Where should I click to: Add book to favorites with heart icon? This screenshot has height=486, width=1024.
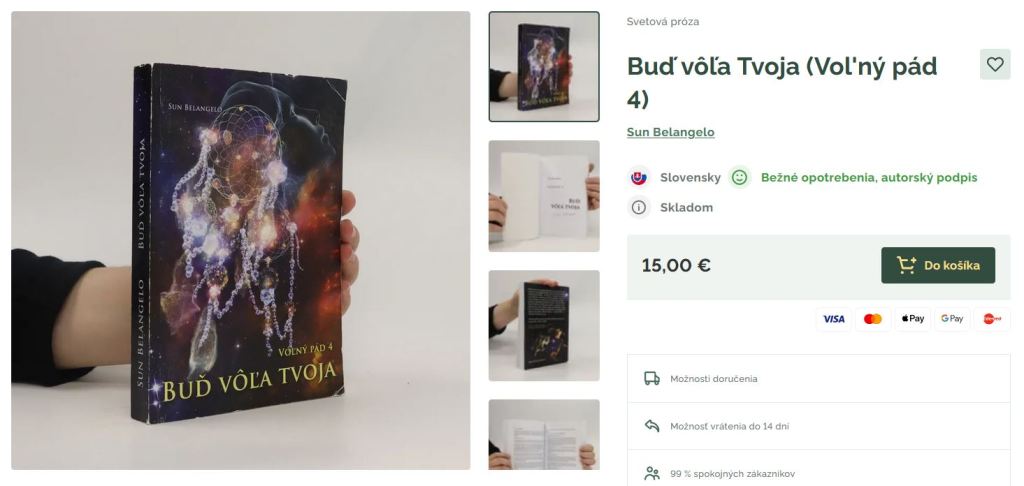(995, 64)
